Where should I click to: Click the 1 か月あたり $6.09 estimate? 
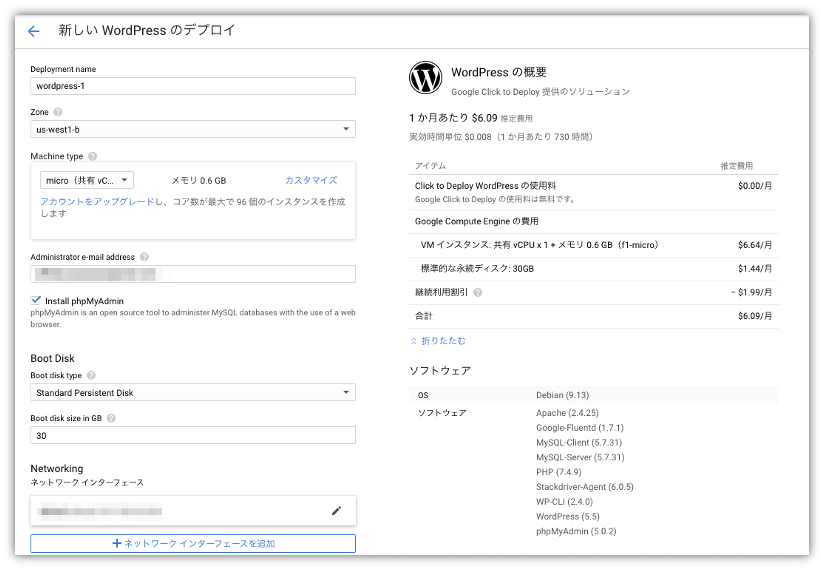click(x=453, y=118)
